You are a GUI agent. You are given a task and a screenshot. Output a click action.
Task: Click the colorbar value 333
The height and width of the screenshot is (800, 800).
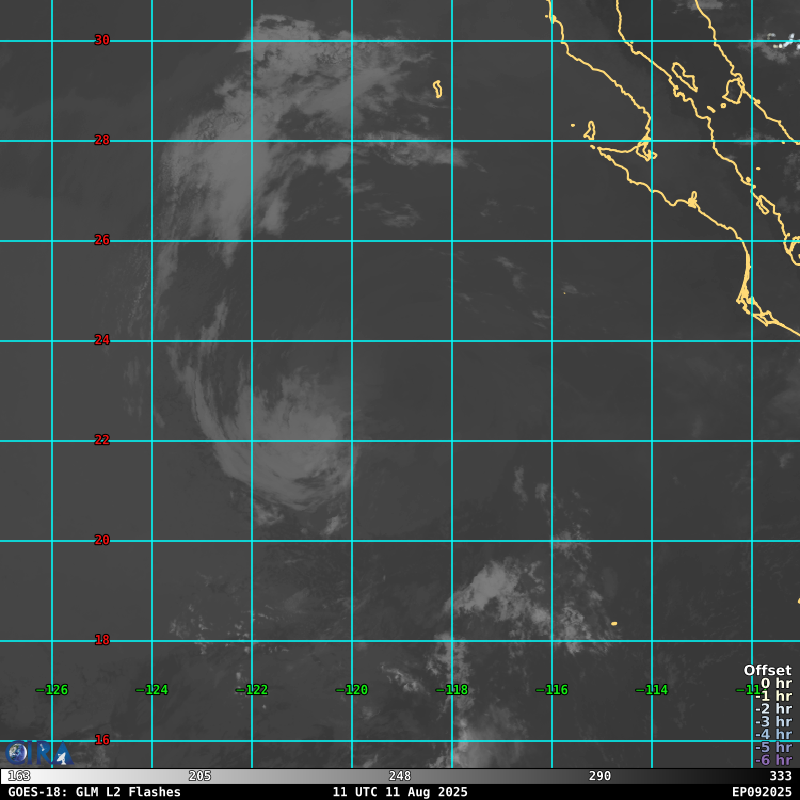[781, 776]
